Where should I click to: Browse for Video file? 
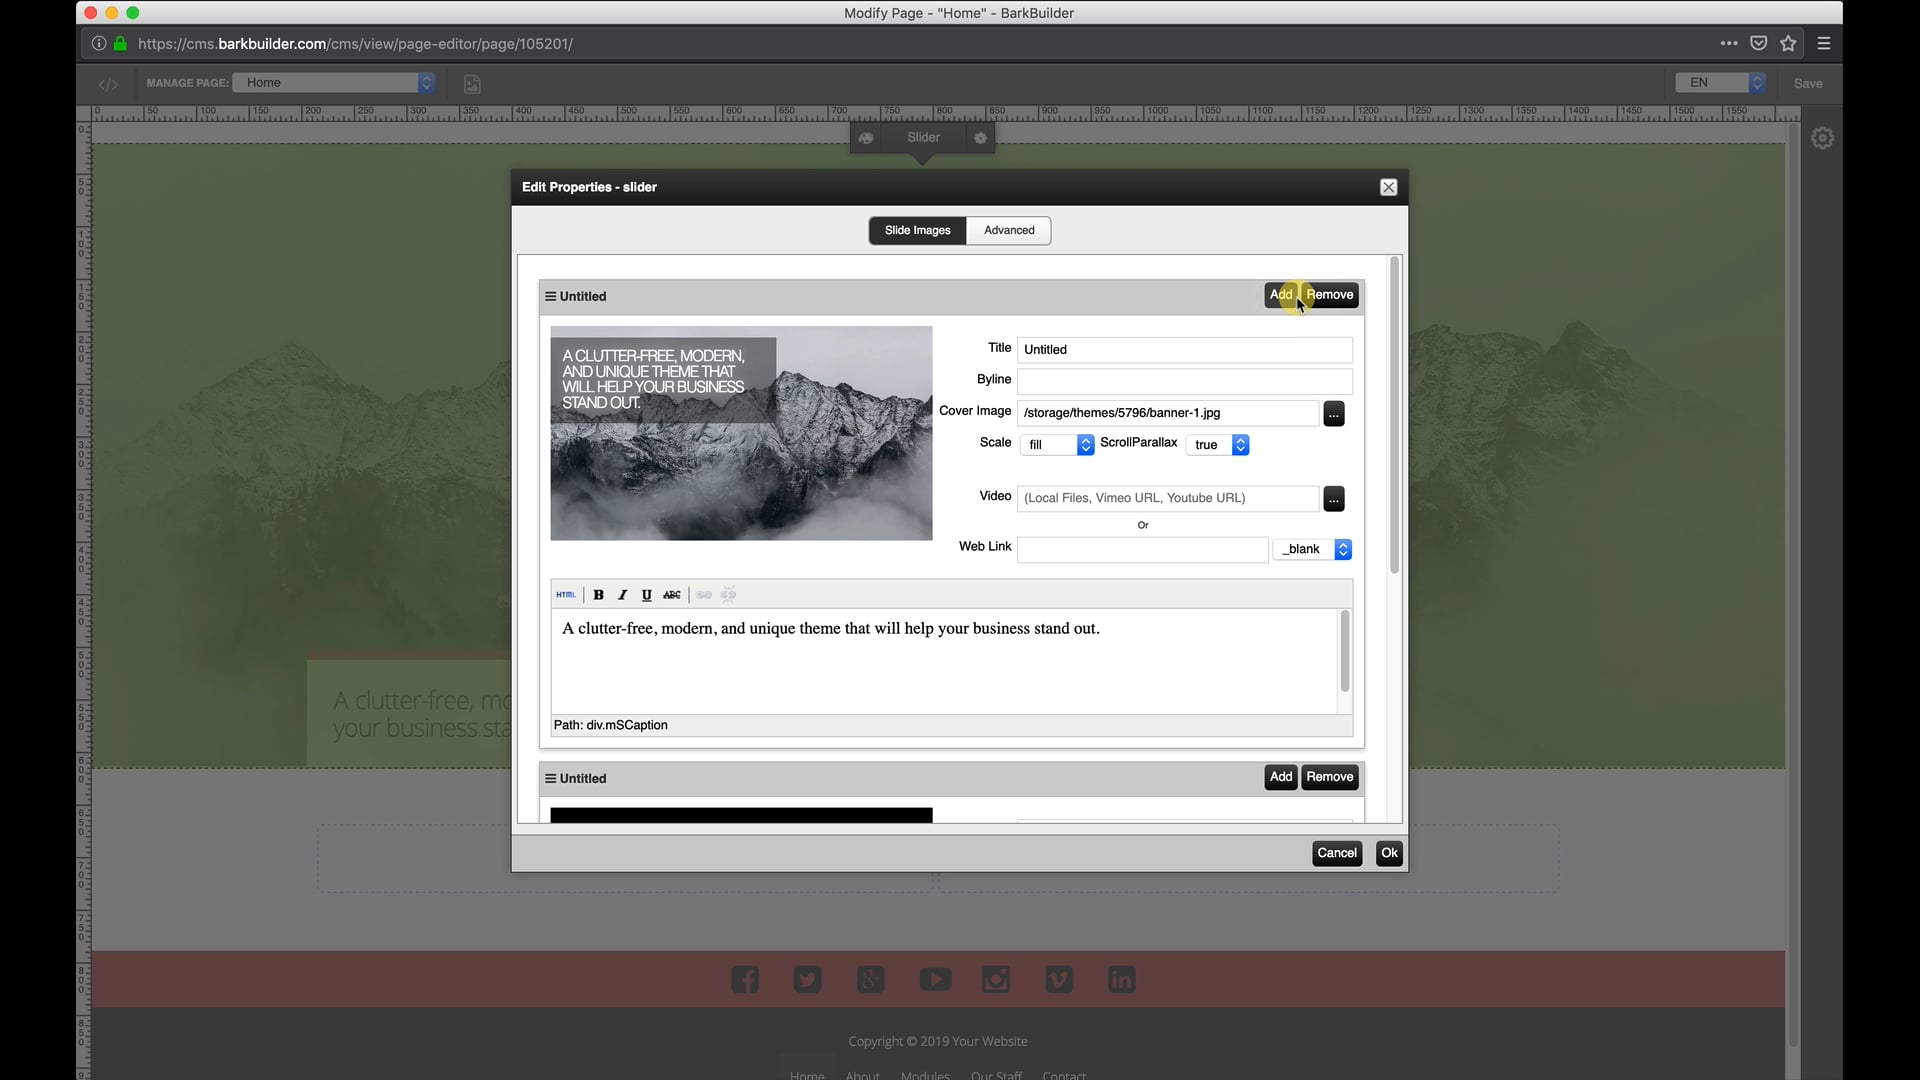[x=1334, y=499]
